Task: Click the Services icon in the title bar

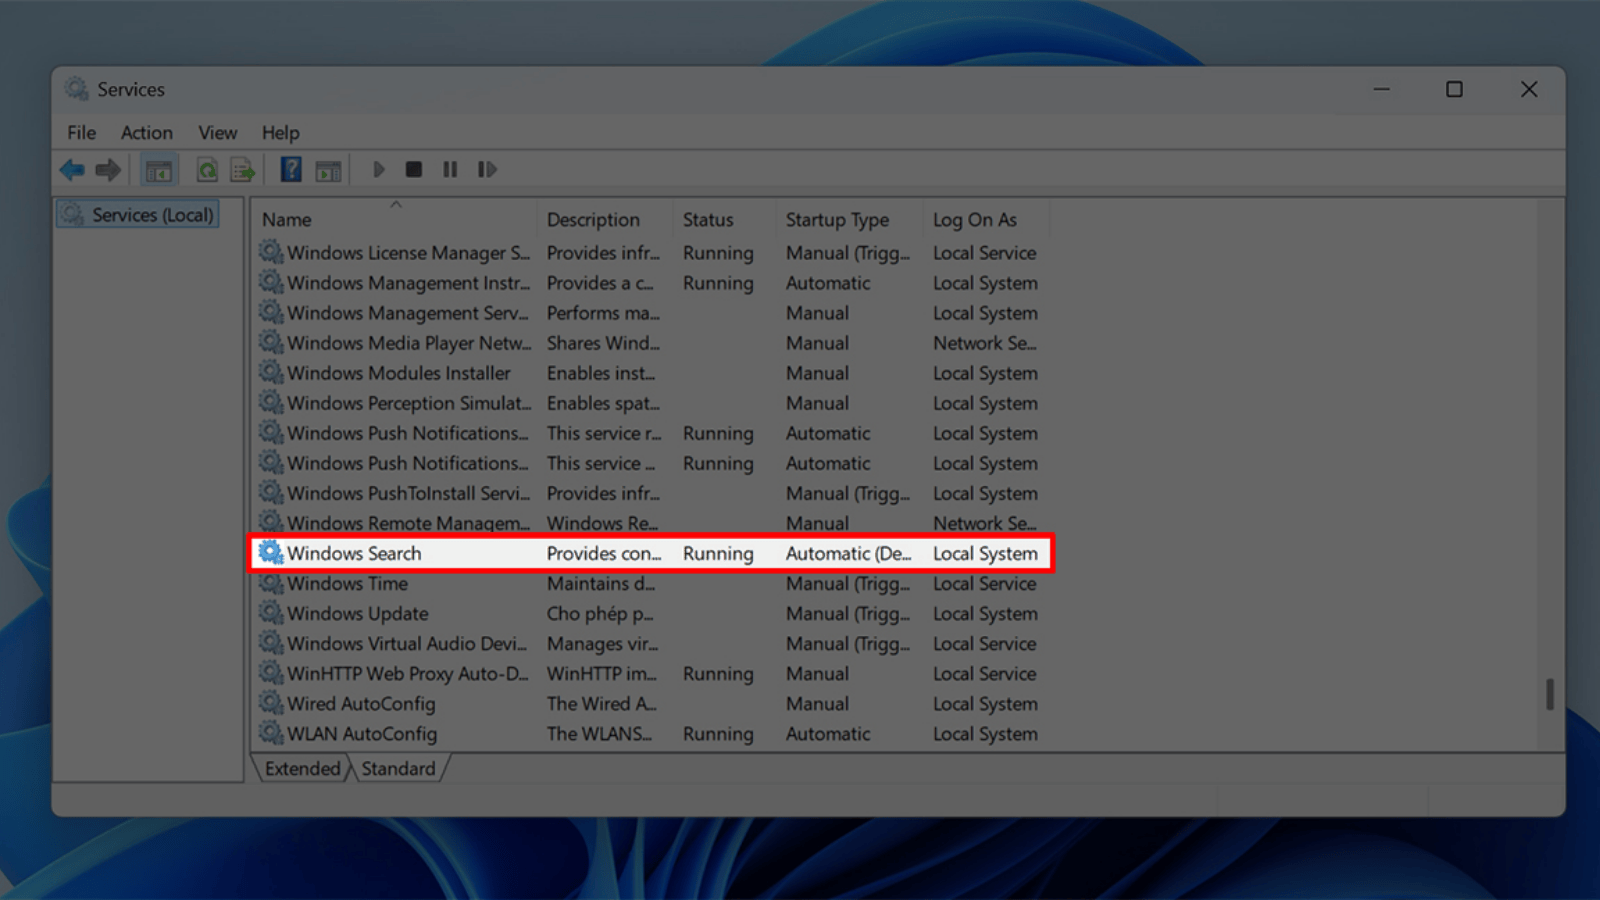Action: pyautogui.click(x=77, y=89)
